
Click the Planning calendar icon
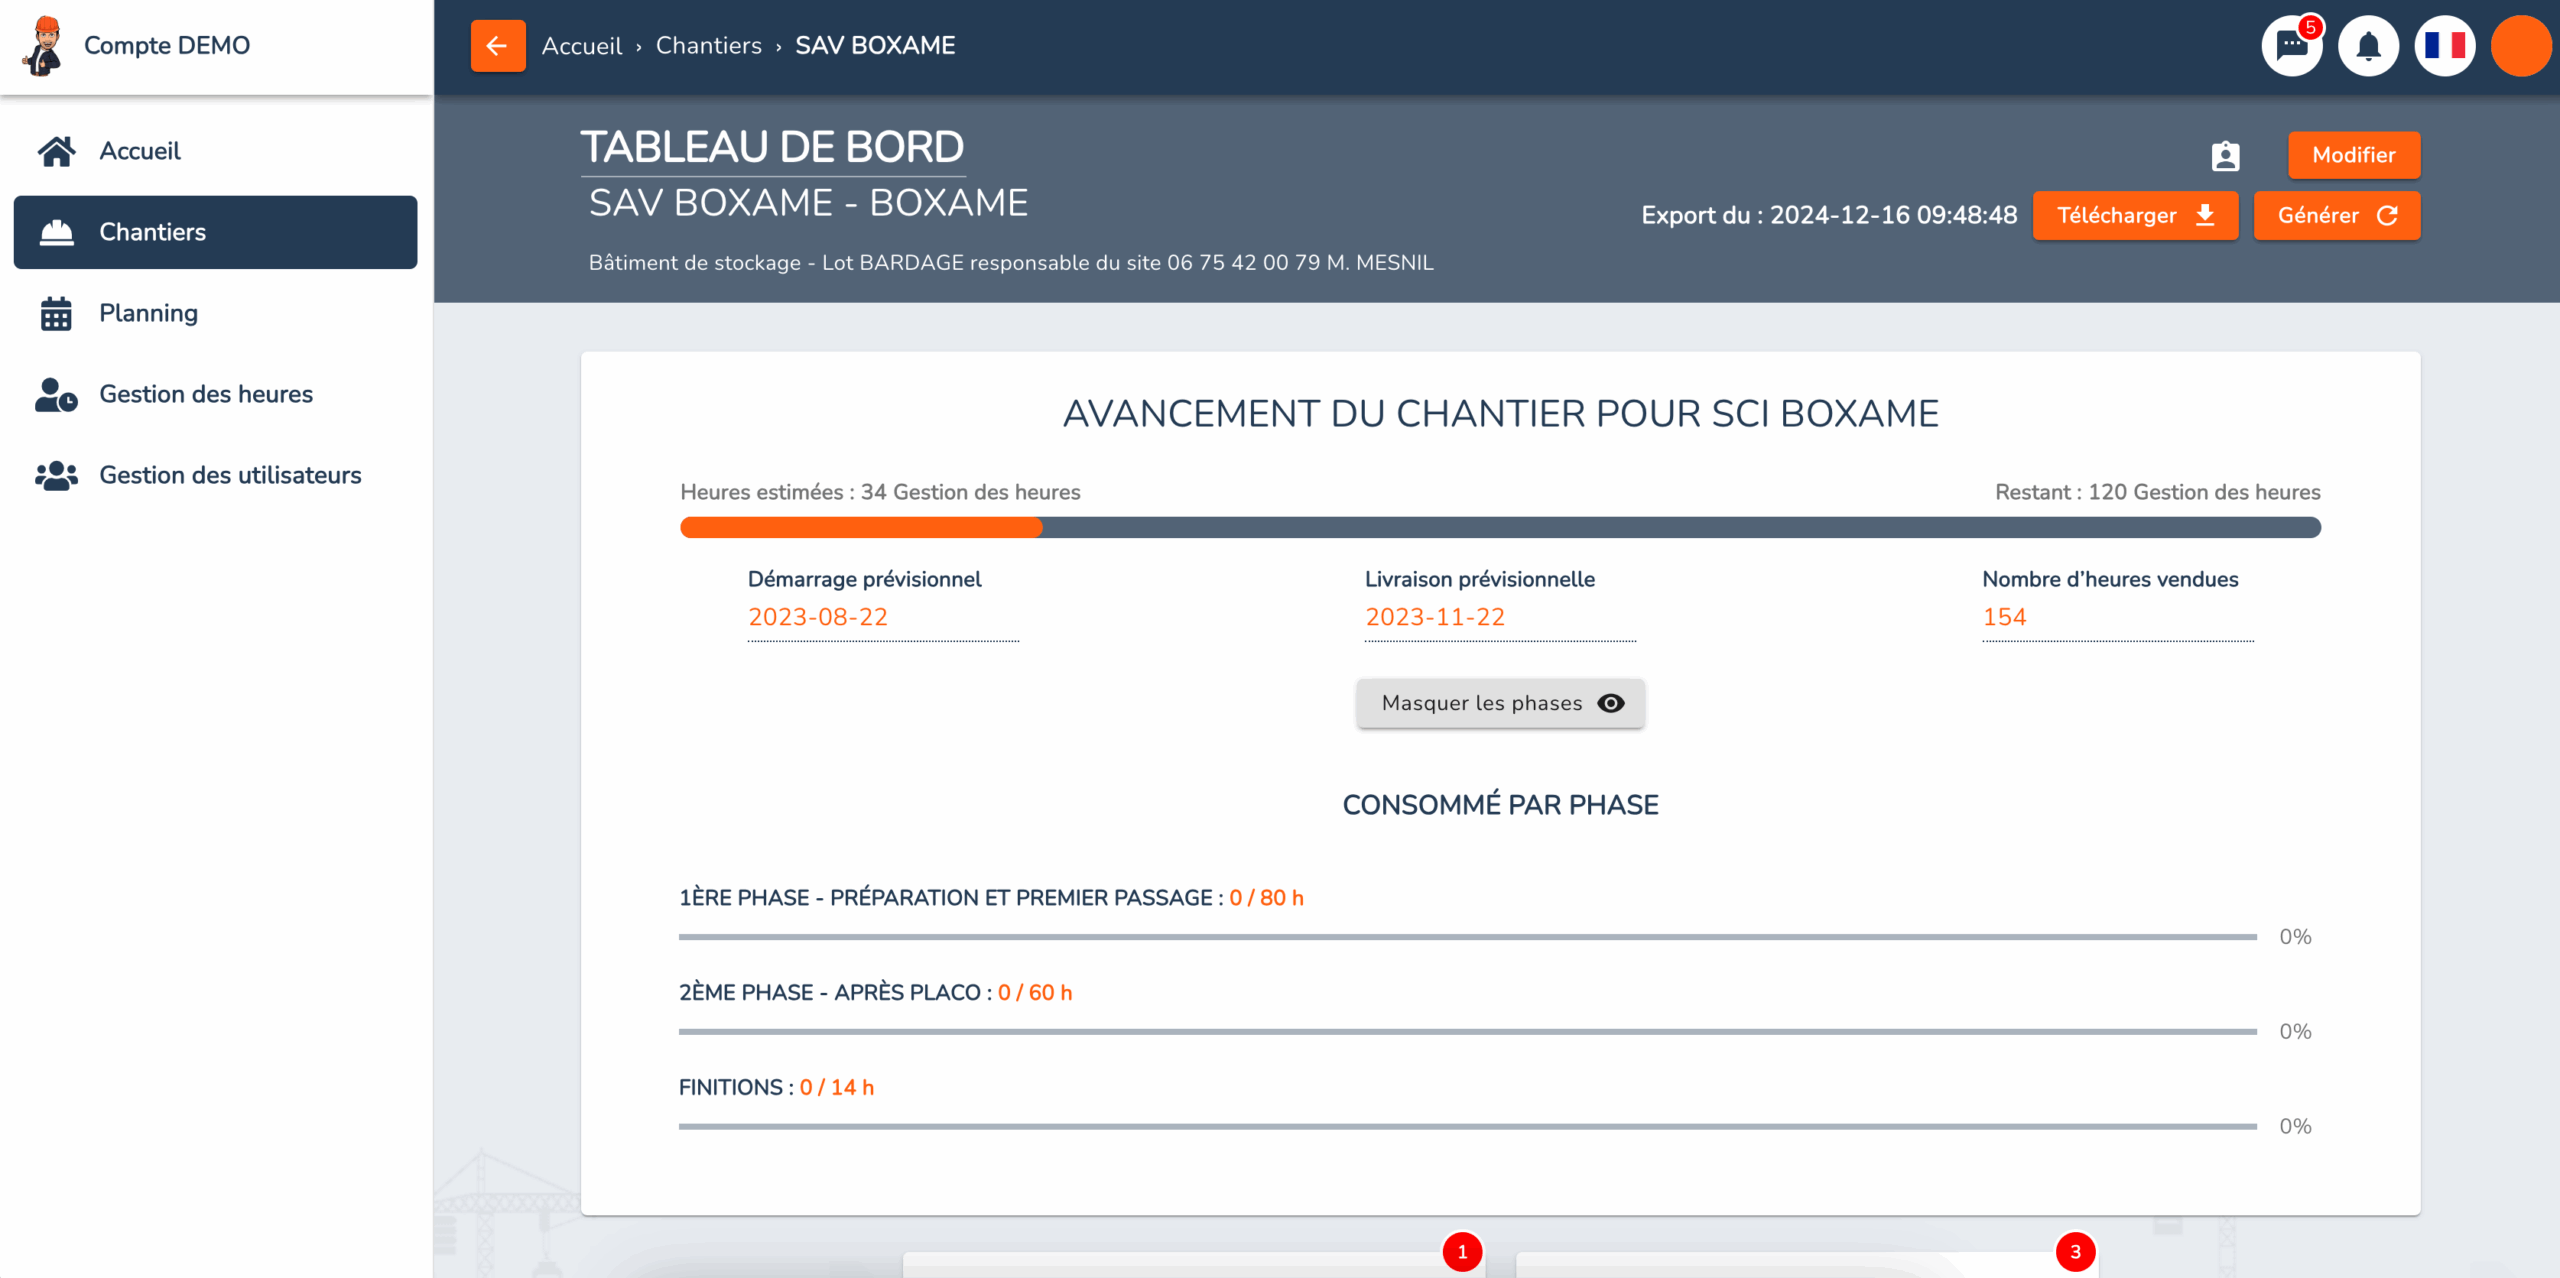pyautogui.click(x=56, y=313)
